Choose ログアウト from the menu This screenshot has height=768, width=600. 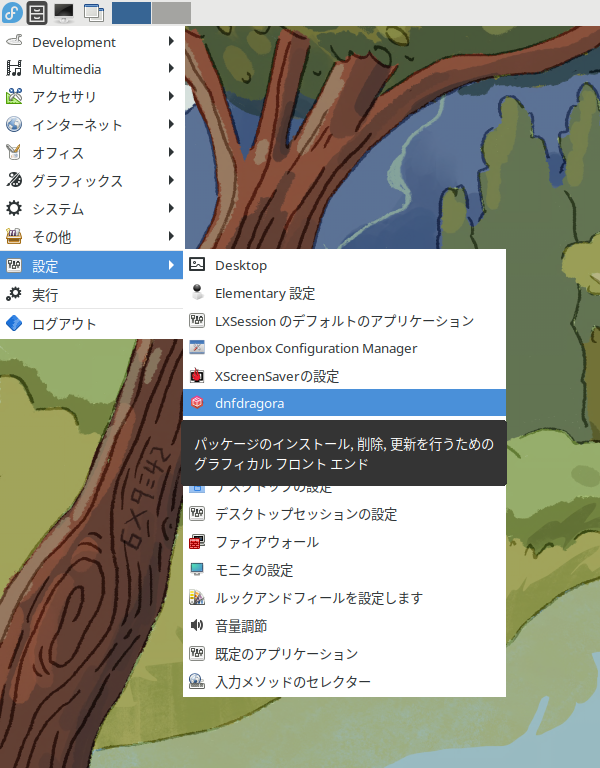pos(92,323)
